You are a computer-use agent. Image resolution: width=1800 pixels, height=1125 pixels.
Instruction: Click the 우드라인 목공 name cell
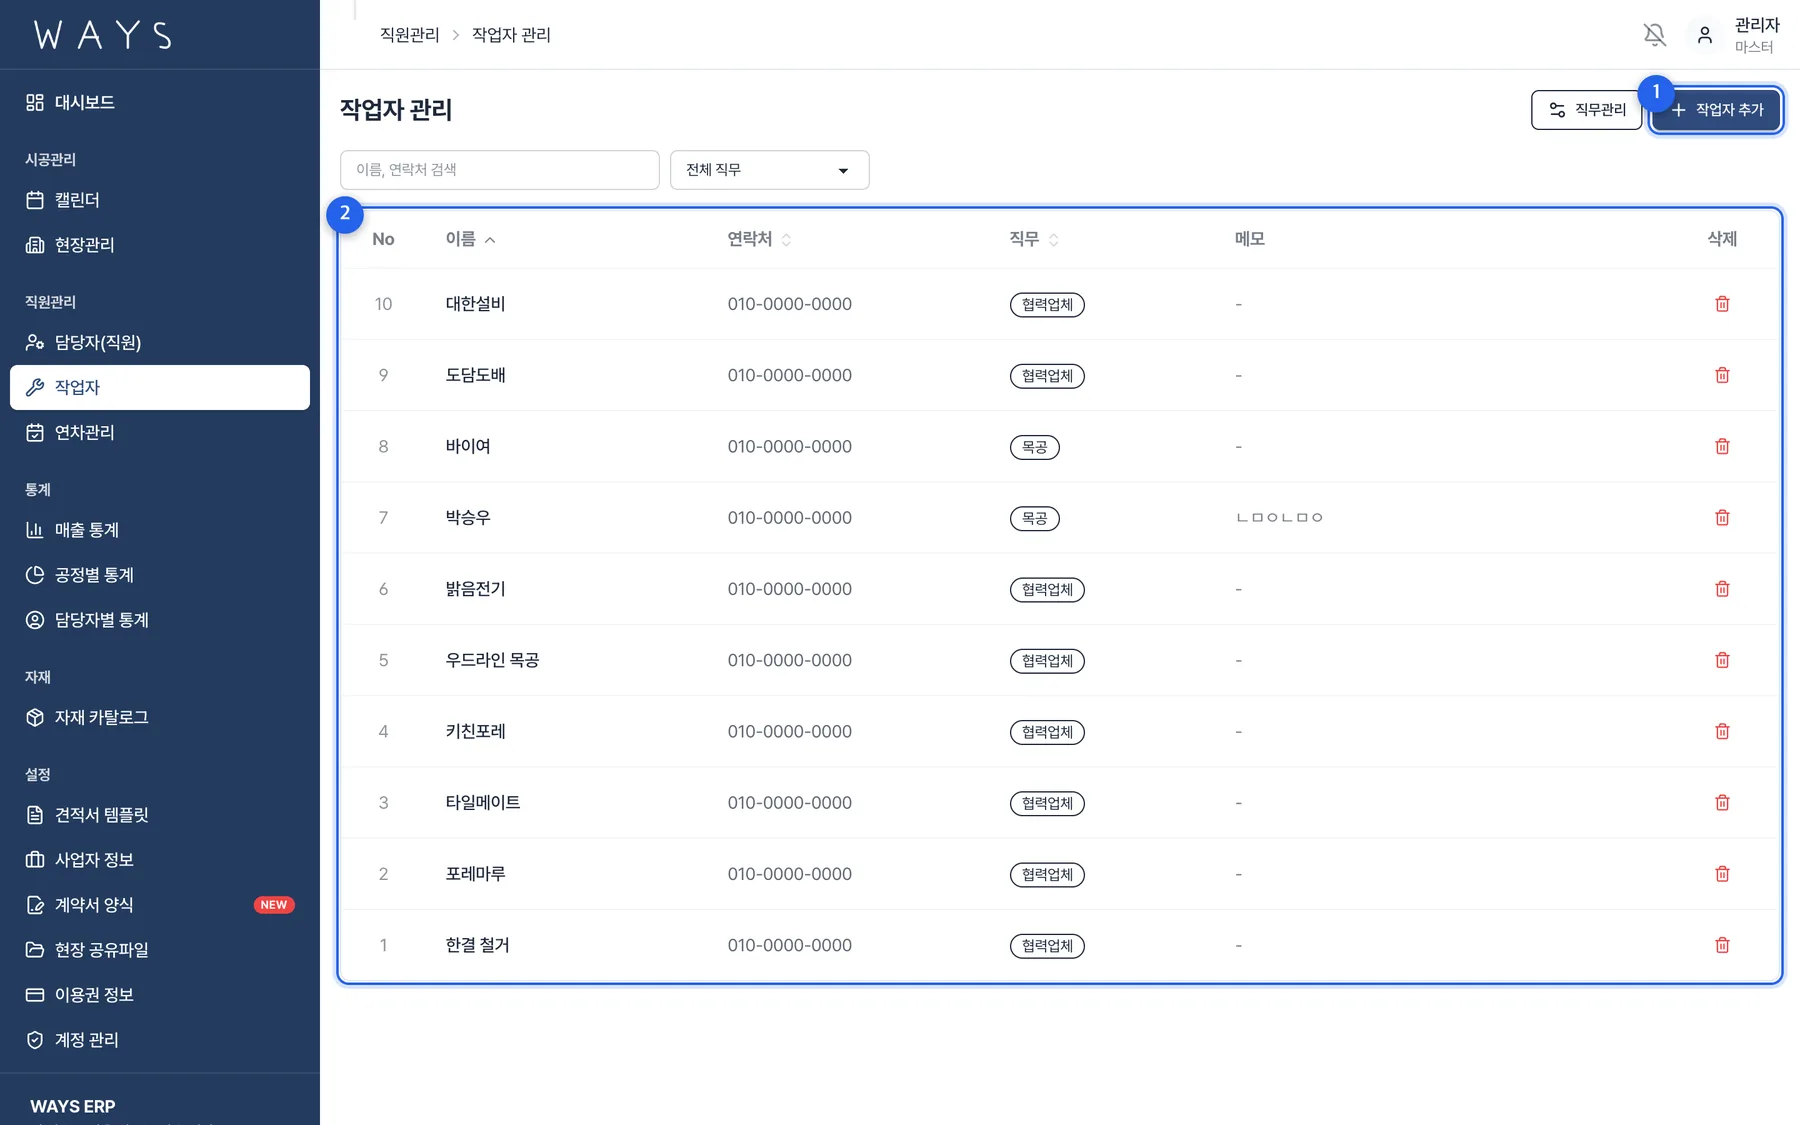(492, 660)
